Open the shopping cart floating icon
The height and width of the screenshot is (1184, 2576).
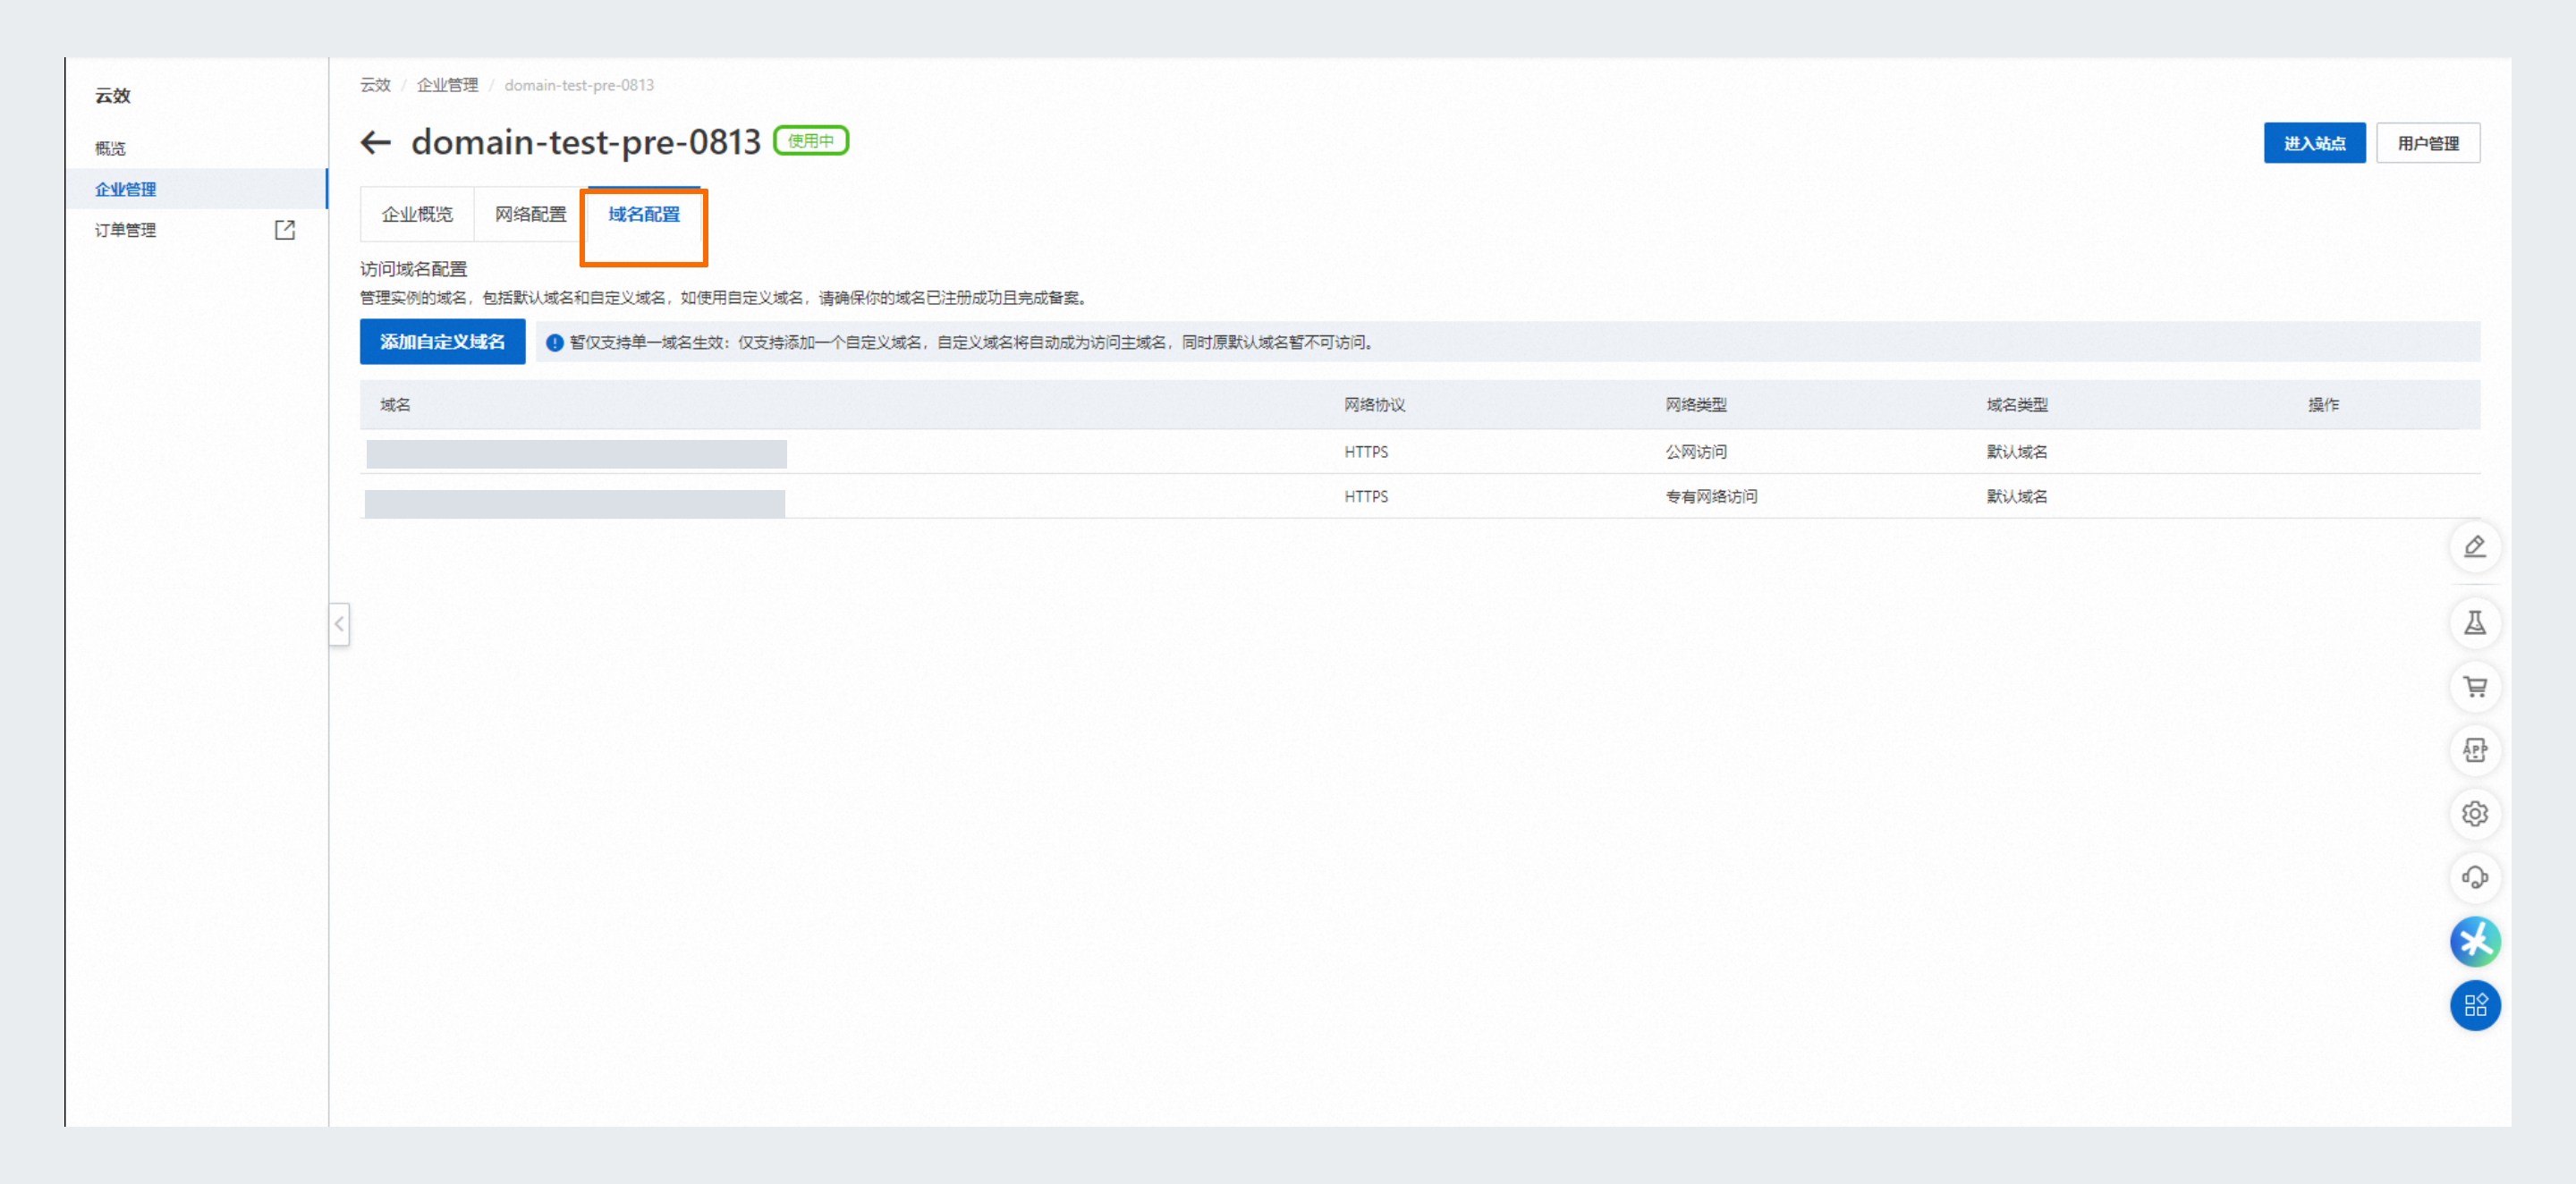(2475, 687)
